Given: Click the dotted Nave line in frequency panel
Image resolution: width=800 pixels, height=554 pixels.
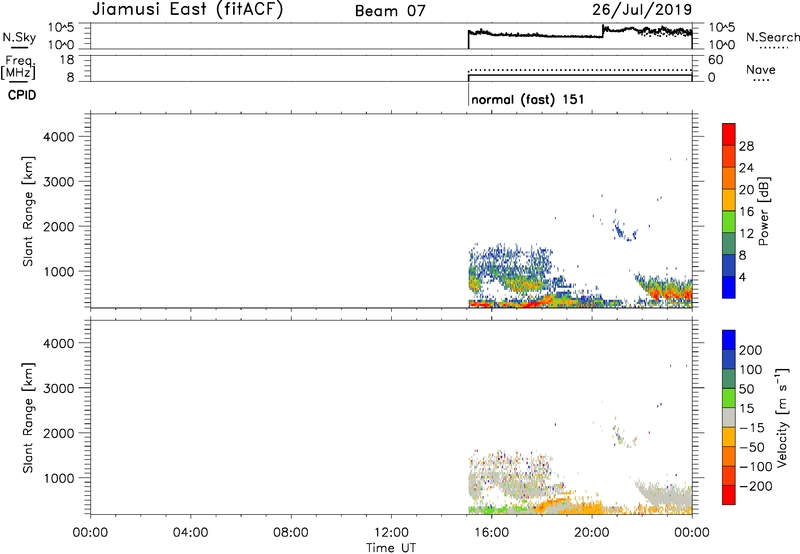Looking at the screenshot, I should pyautogui.click(x=580, y=69).
